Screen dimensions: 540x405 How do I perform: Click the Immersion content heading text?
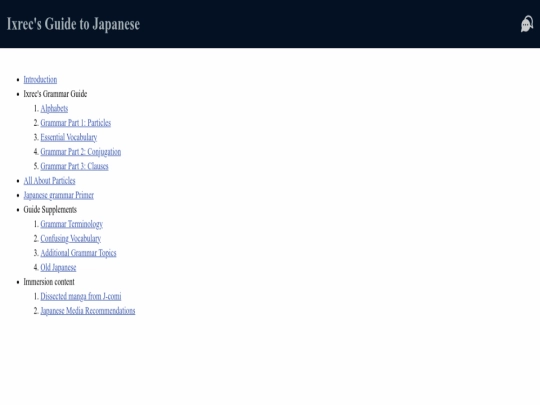49,282
